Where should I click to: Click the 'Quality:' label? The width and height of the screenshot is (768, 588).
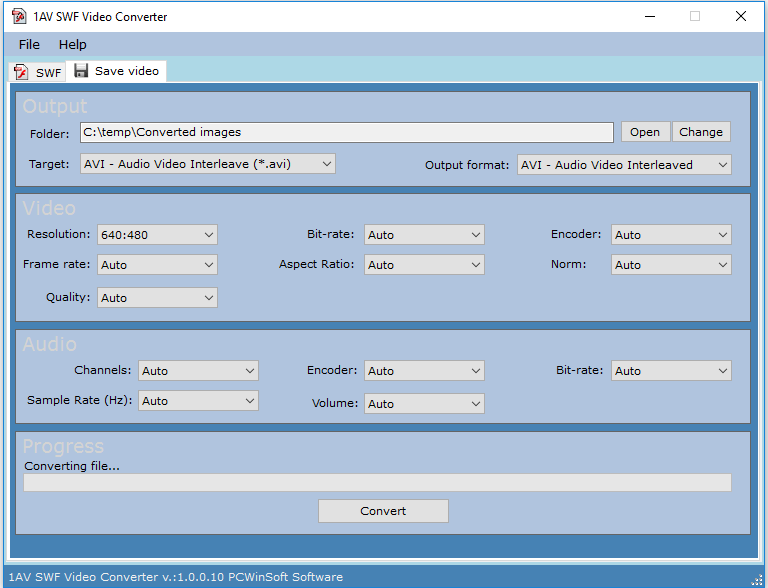(x=68, y=297)
